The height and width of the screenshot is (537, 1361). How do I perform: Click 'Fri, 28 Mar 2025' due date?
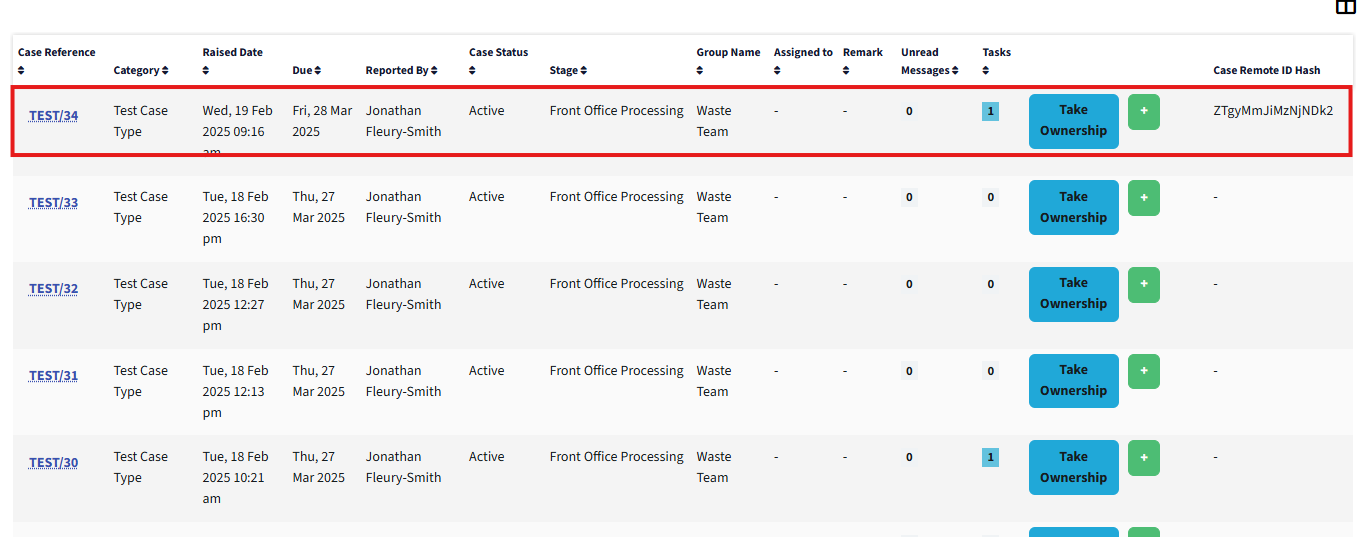coord(322,121)
